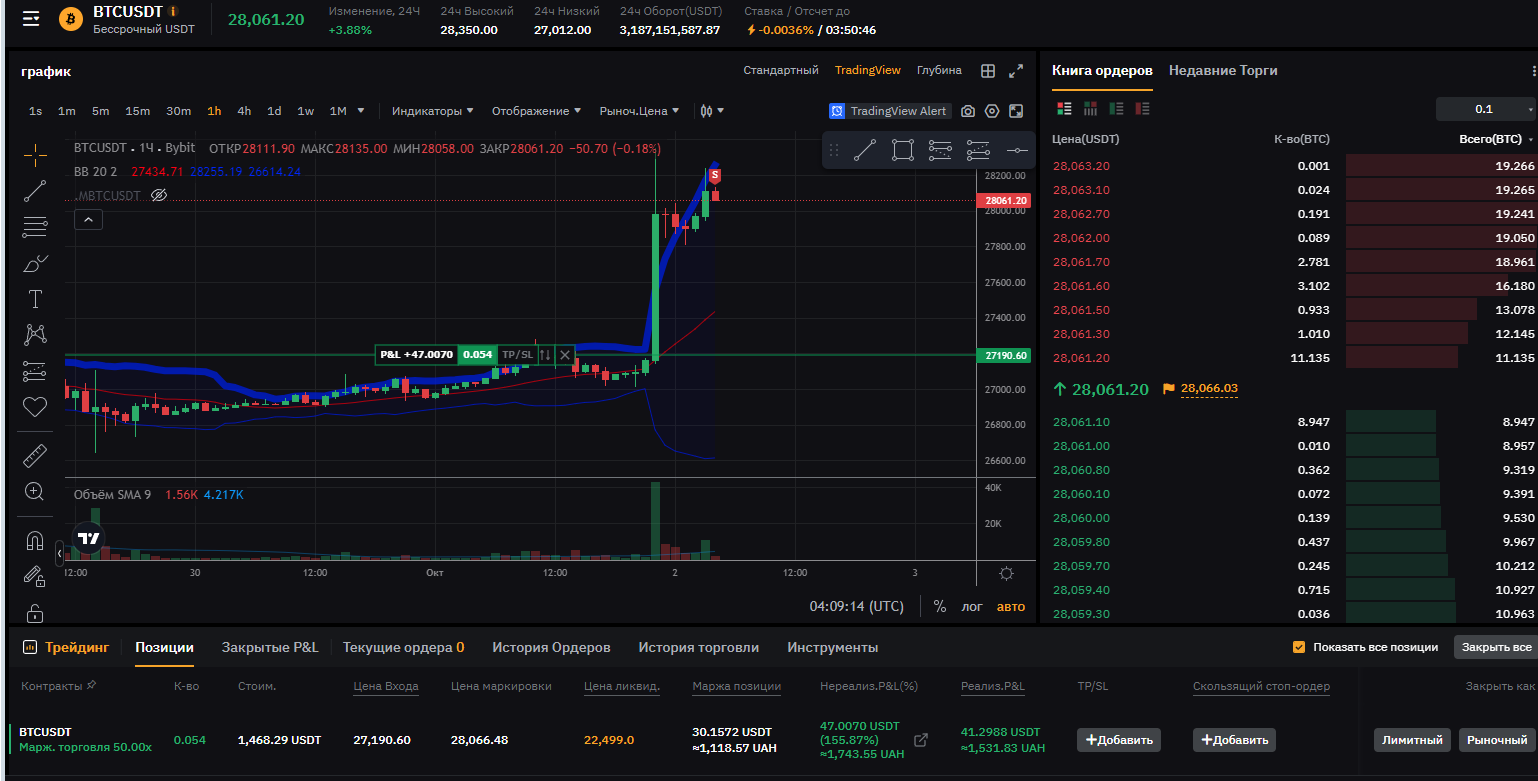The image size is (1538, 781).
Task: Open the Индикаторы dropdown
Action: (x=432, y=111)
